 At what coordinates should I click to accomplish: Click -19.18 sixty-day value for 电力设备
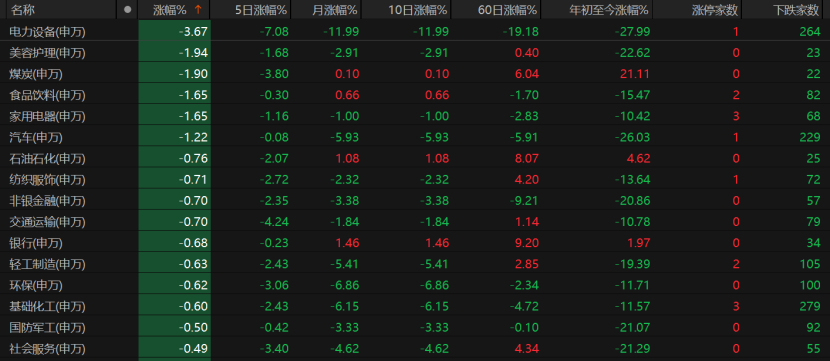click(x=521, y=32)
